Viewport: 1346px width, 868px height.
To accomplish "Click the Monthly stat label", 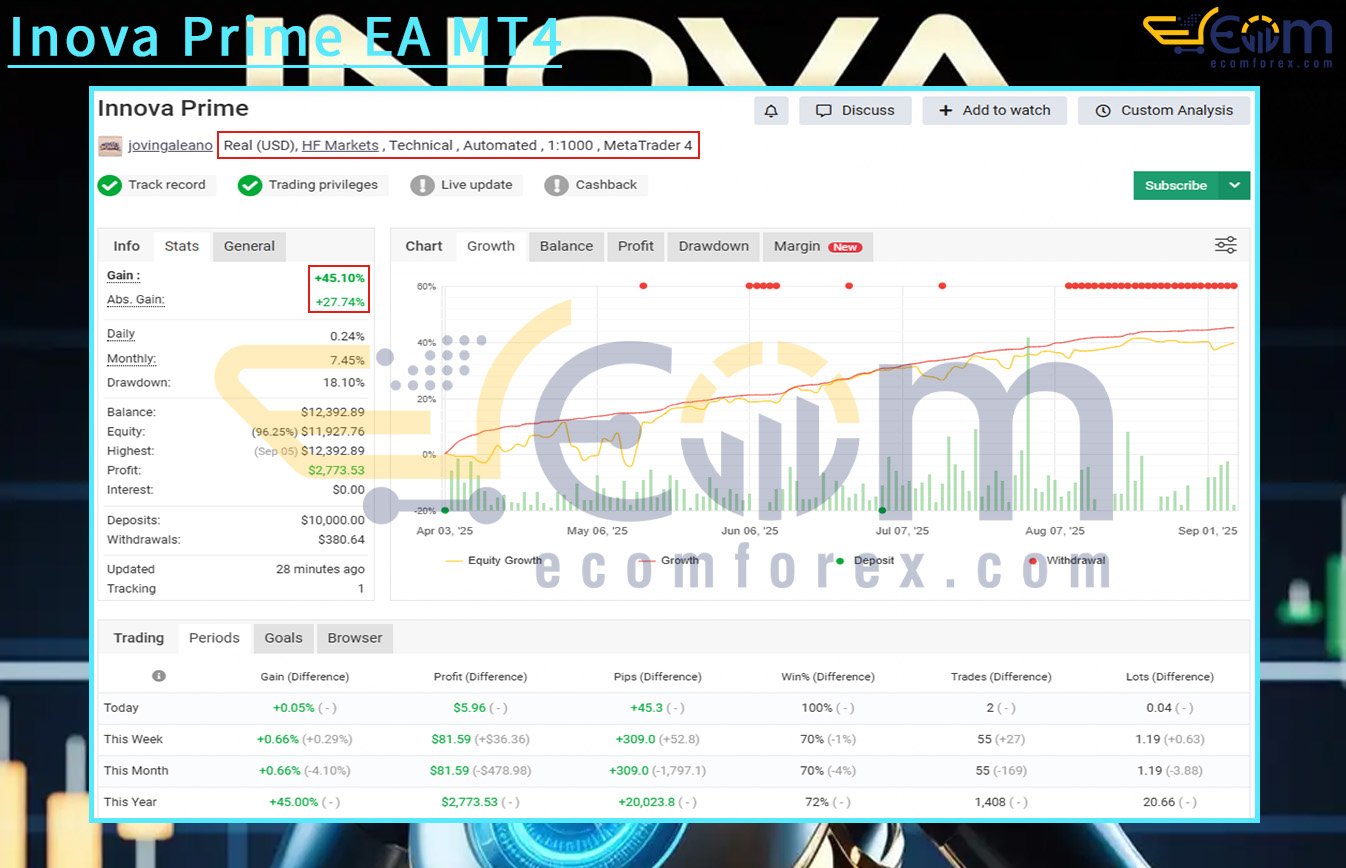I will click(131, 359).
